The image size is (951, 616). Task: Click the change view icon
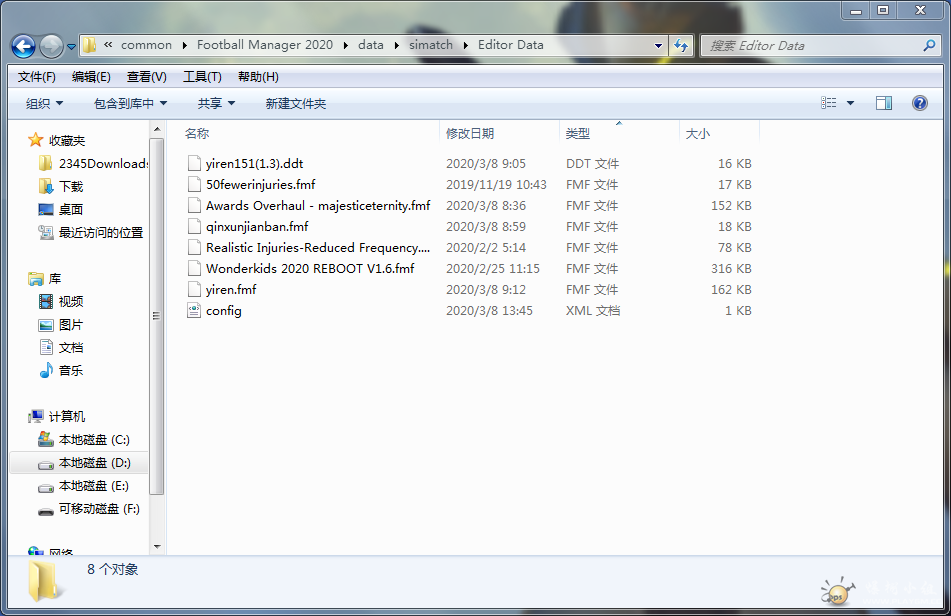pyautogui.click(x=829, y=103)
